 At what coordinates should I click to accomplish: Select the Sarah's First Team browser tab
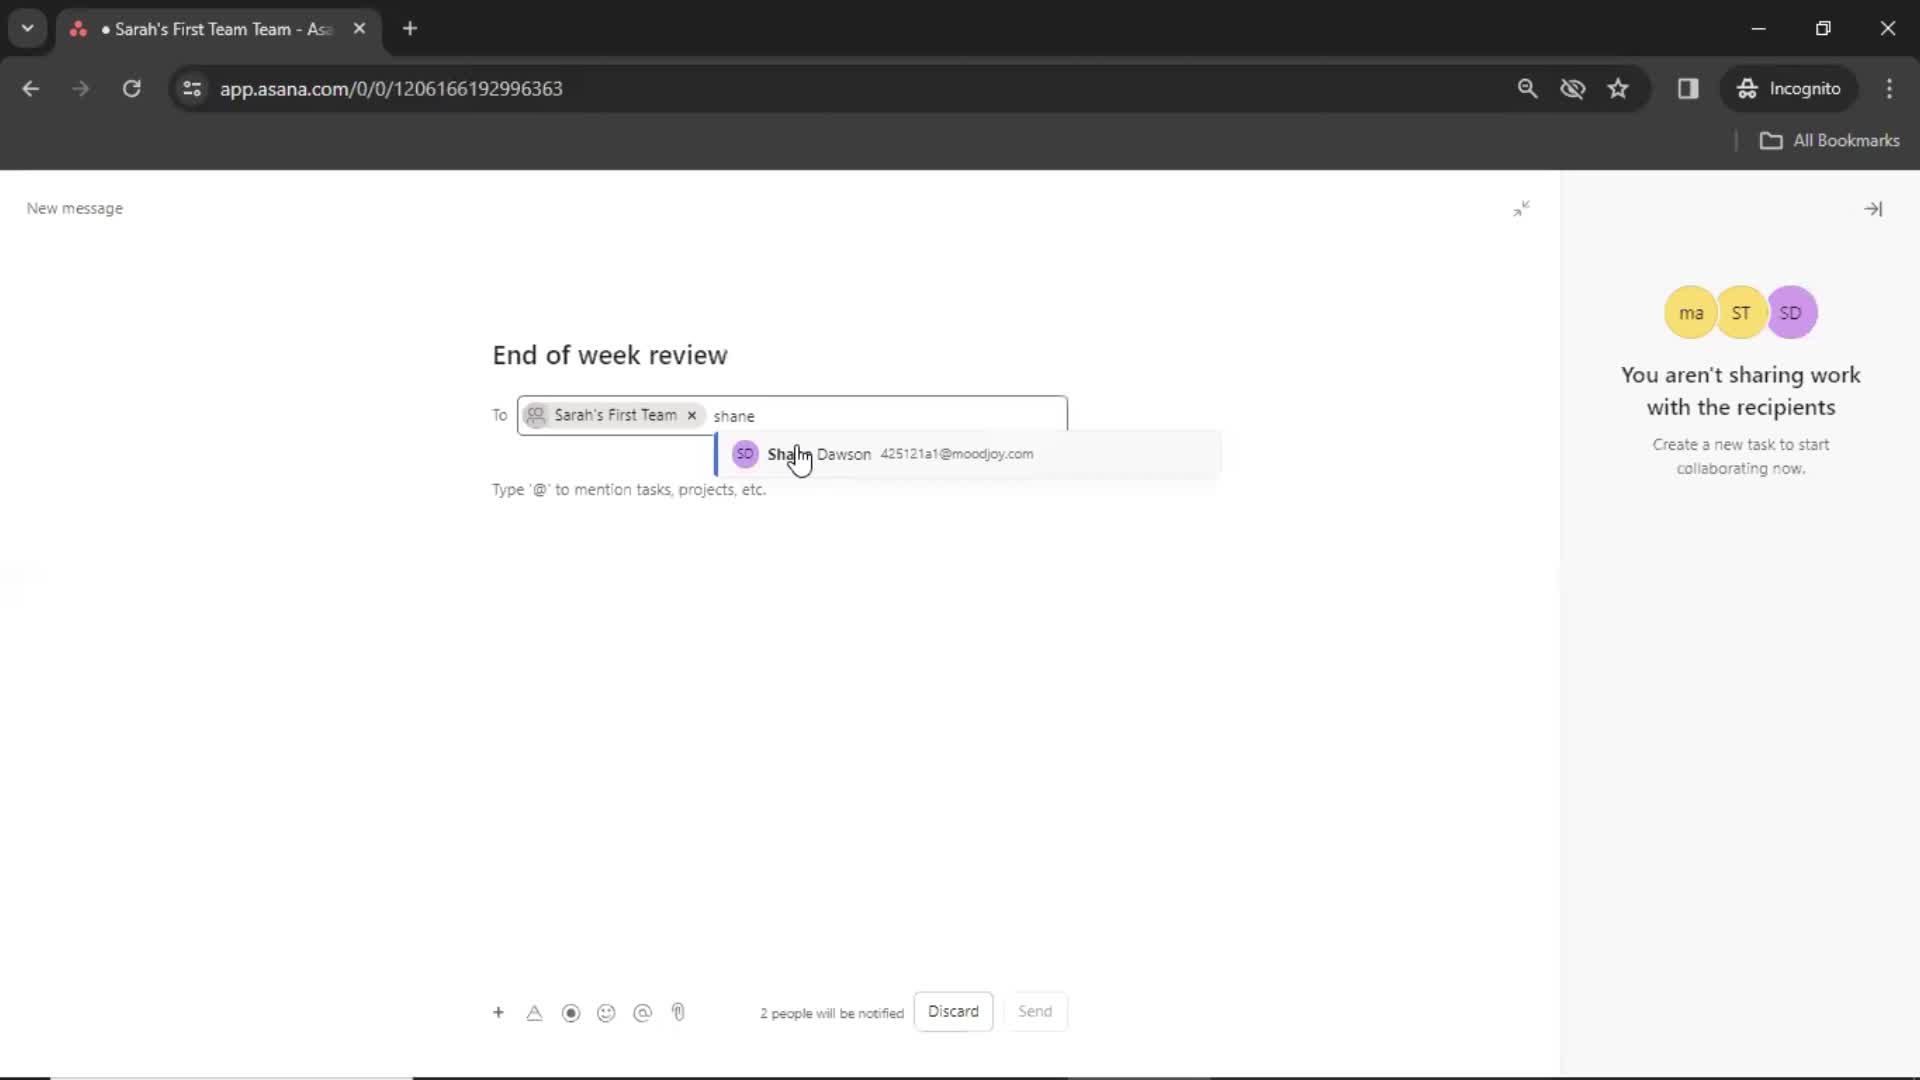tap(218, 29)
